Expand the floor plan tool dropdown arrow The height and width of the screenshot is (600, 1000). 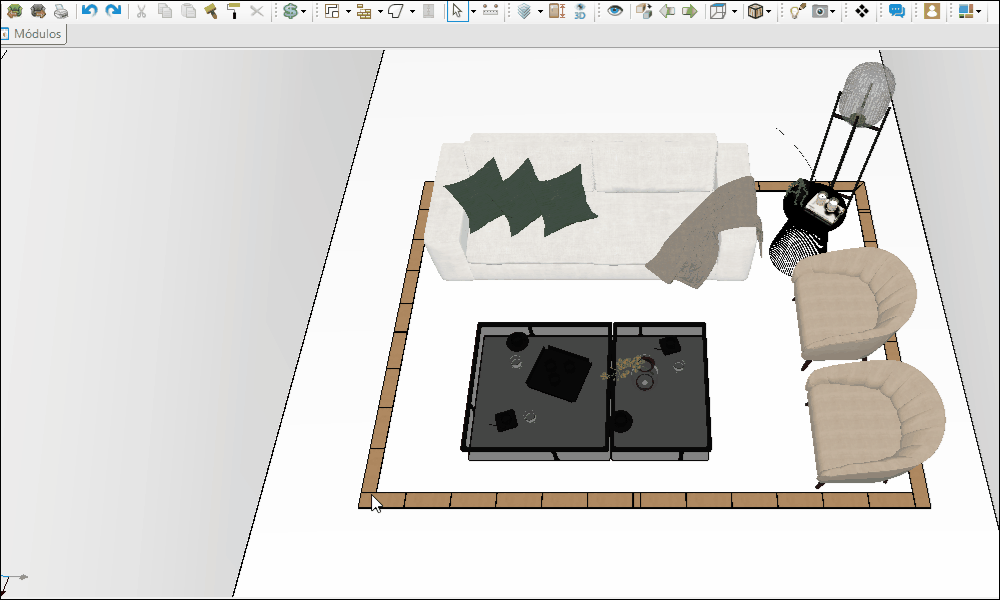[x=348, y=11]
